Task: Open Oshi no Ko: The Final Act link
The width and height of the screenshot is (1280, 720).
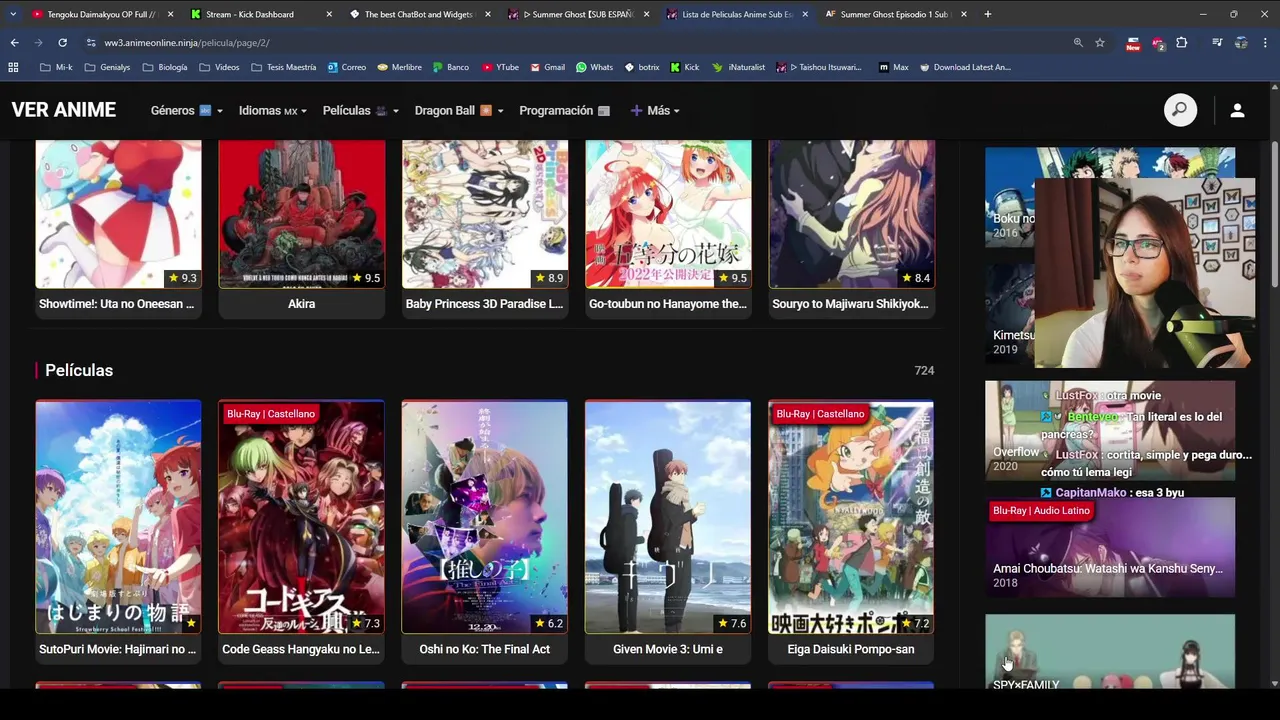Action: tap(484, 649)
